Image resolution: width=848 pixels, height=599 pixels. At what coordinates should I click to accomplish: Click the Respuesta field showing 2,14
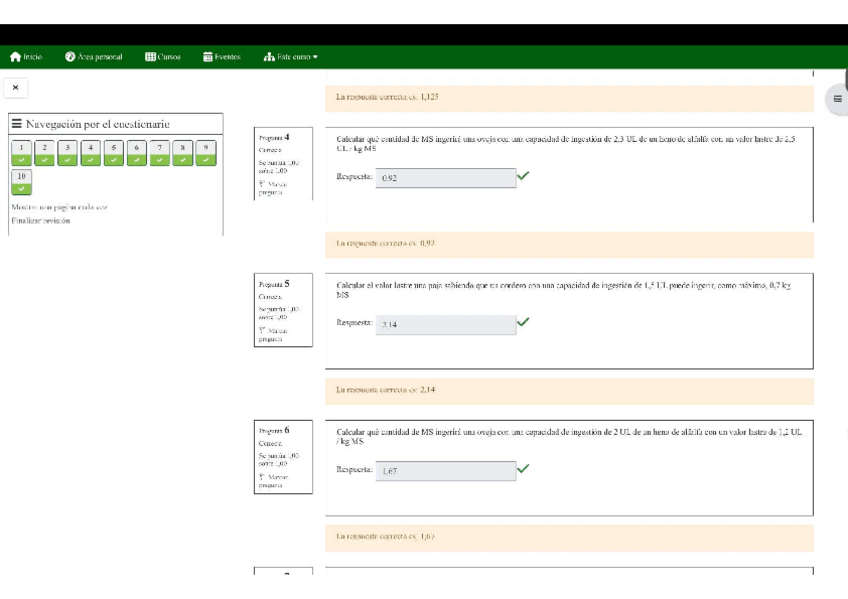(x=446, y=324)
